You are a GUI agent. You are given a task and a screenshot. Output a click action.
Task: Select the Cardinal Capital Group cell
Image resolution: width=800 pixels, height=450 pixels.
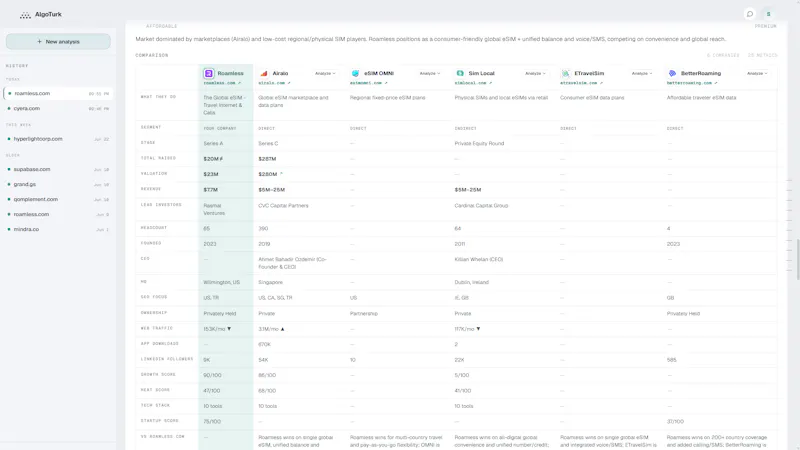click(x=481, y=206)
